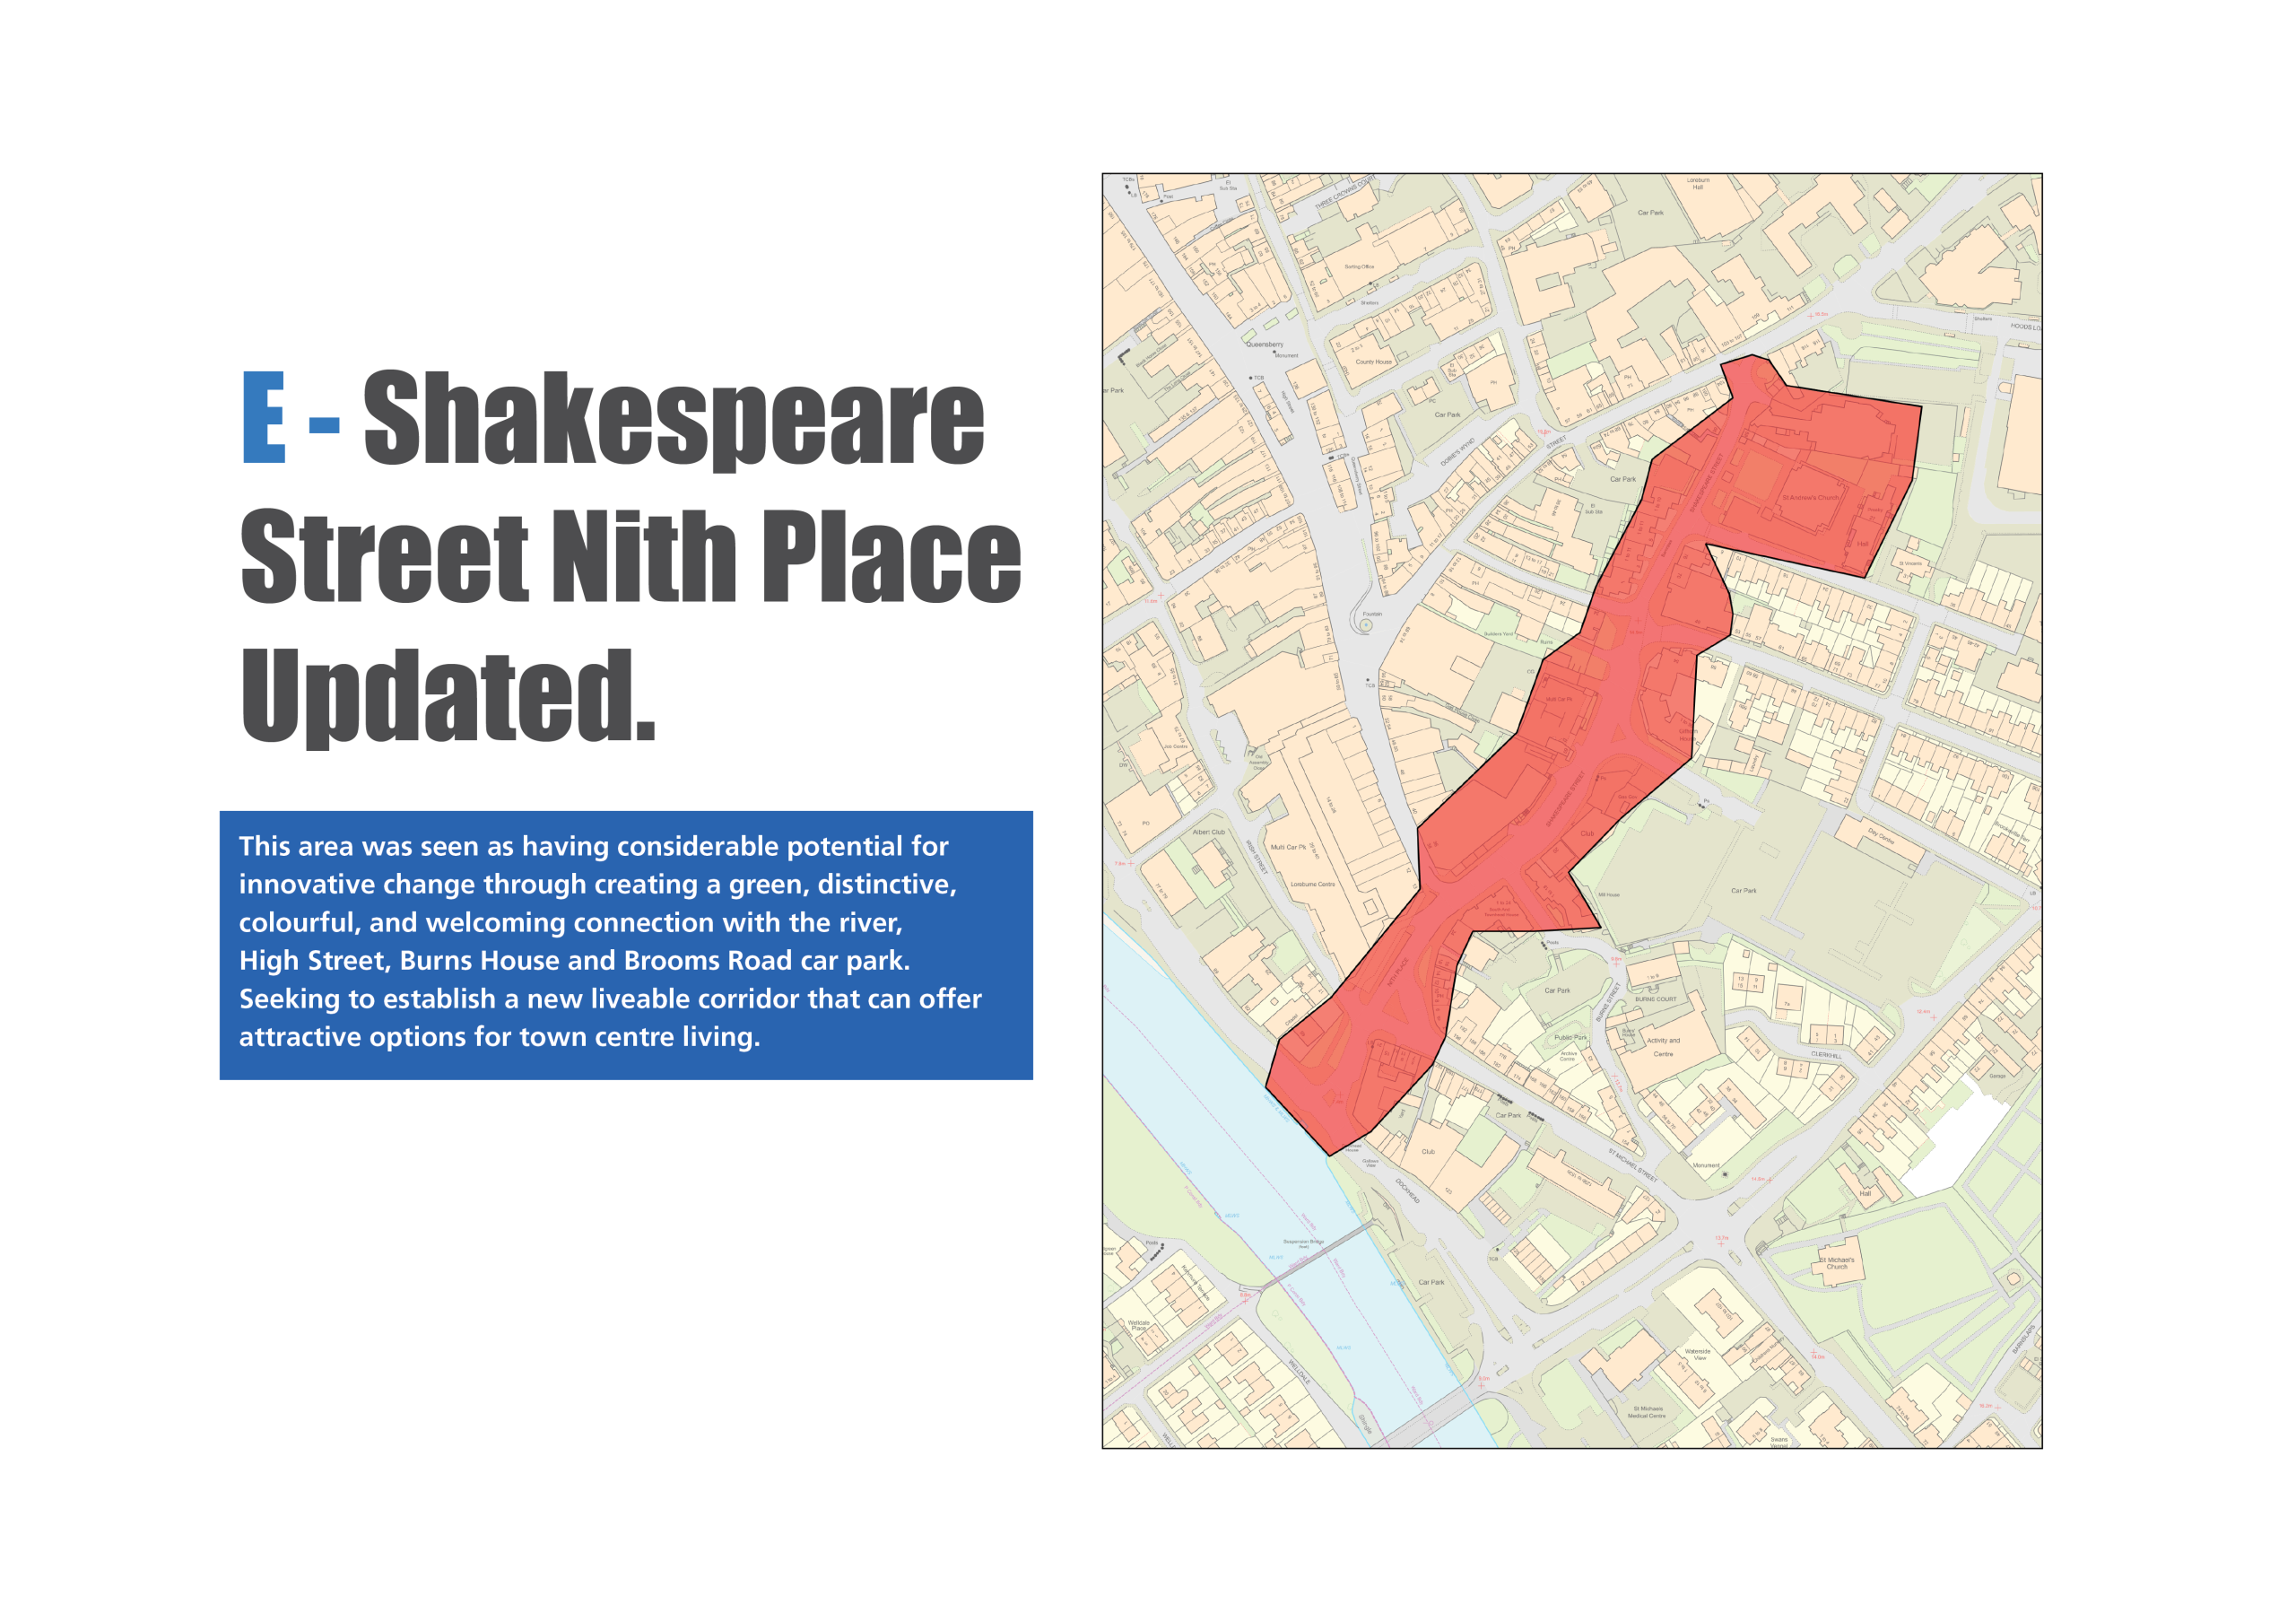
Task: Click the Fountain symbol on the map
Action: pyautogui.click(x=1365, y=625)
